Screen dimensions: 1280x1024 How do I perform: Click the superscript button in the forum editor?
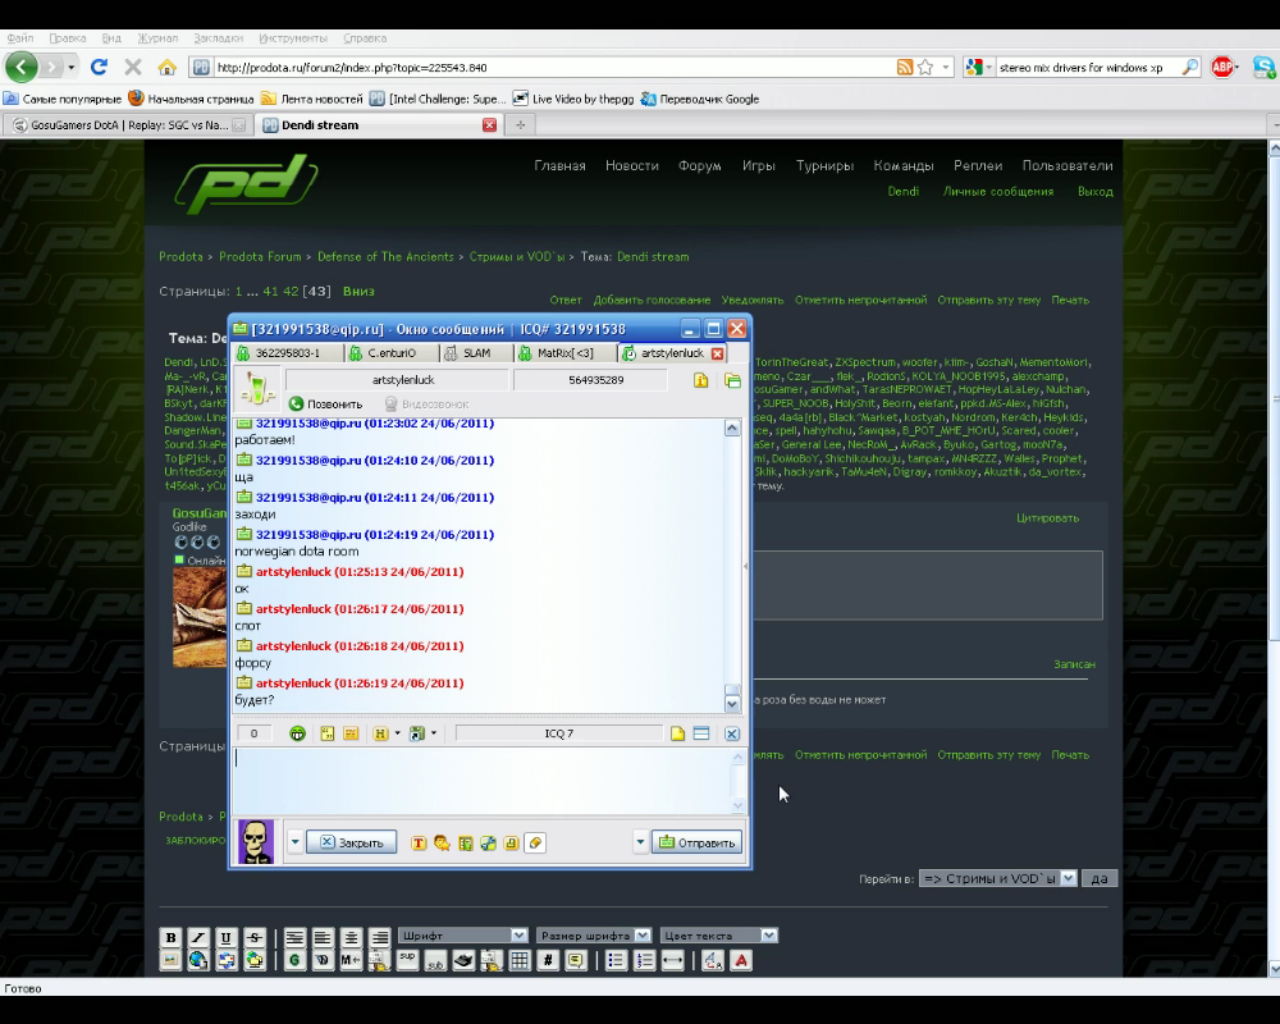[x=407, y=961]
